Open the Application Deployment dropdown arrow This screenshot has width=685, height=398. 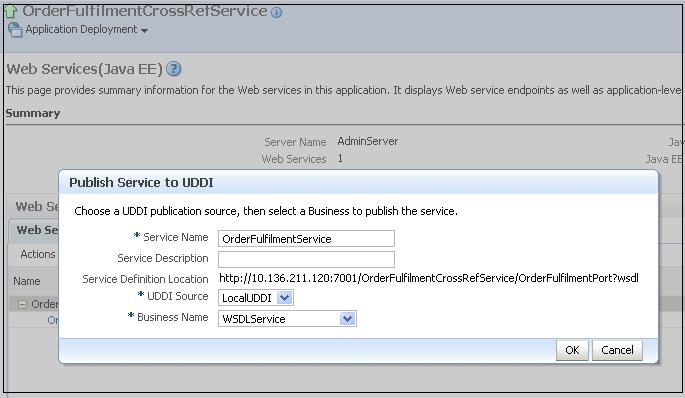point(144,31)
